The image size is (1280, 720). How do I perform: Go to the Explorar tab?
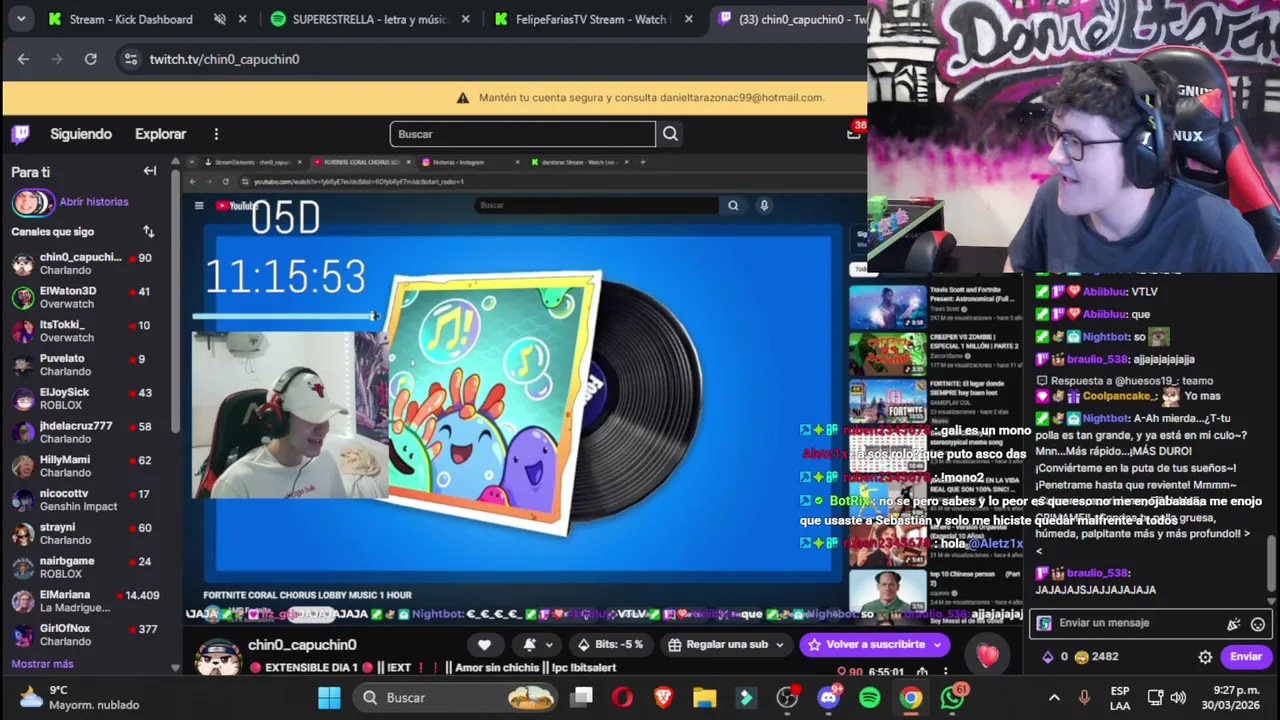[161, 134]
